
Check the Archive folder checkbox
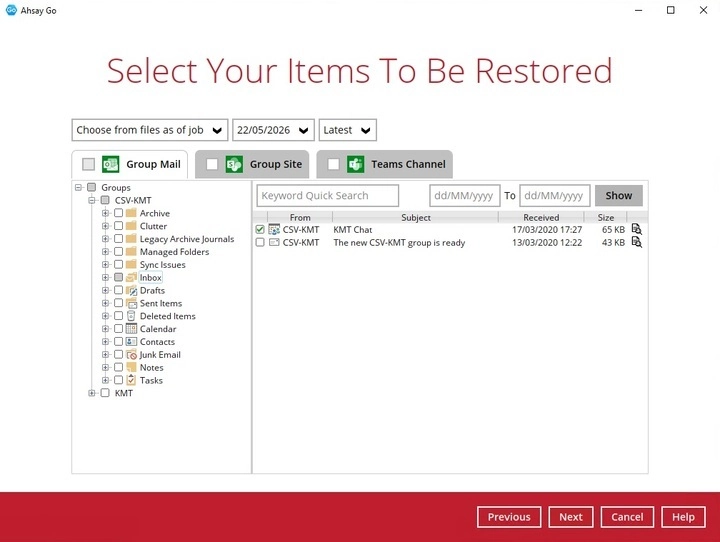coord(118,213)
